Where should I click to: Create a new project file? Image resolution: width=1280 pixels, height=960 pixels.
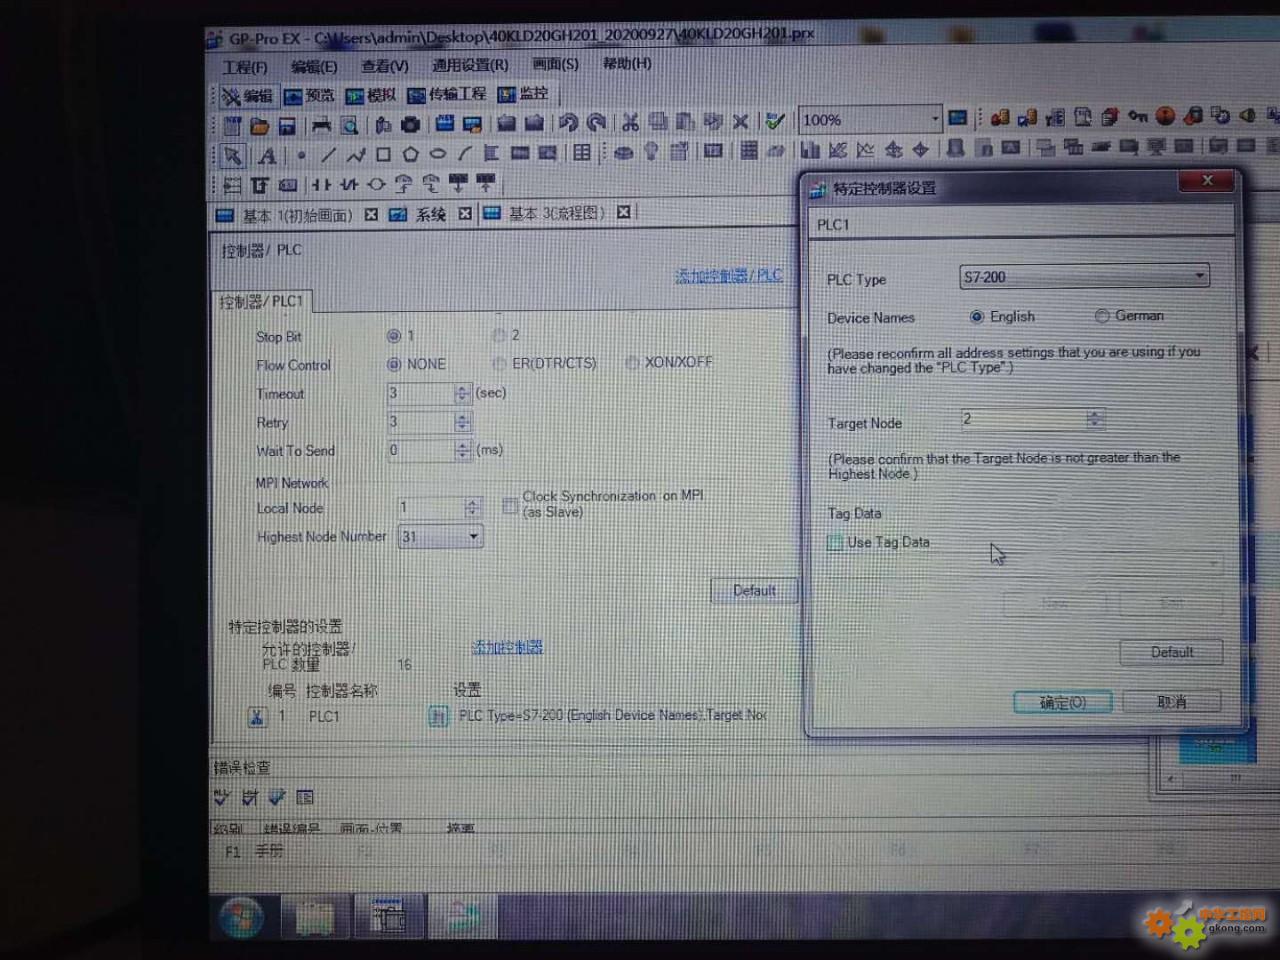pyautogui.click(x=232, y=126)
